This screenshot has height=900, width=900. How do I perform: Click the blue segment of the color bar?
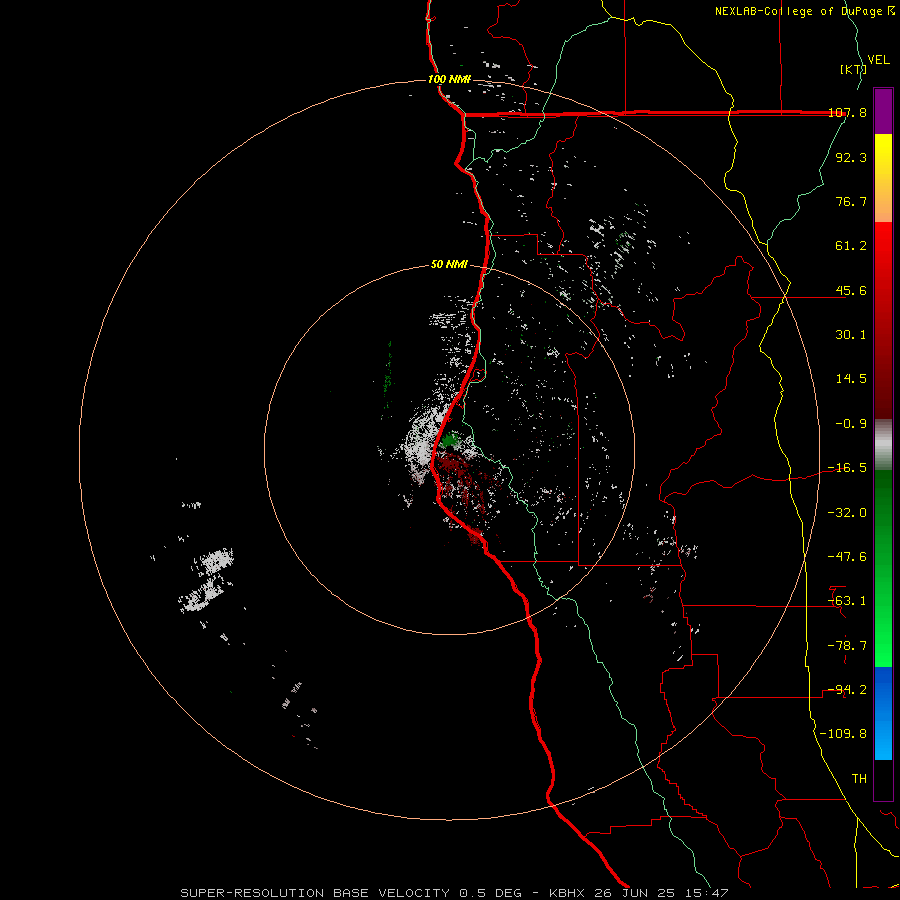tap(883, 713)
